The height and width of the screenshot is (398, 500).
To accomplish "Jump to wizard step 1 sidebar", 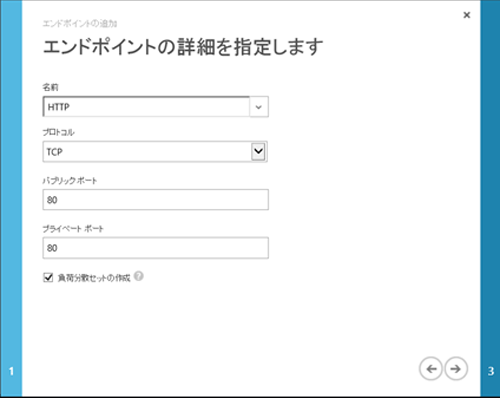I will pyautogui.click(x=11, y=199).
